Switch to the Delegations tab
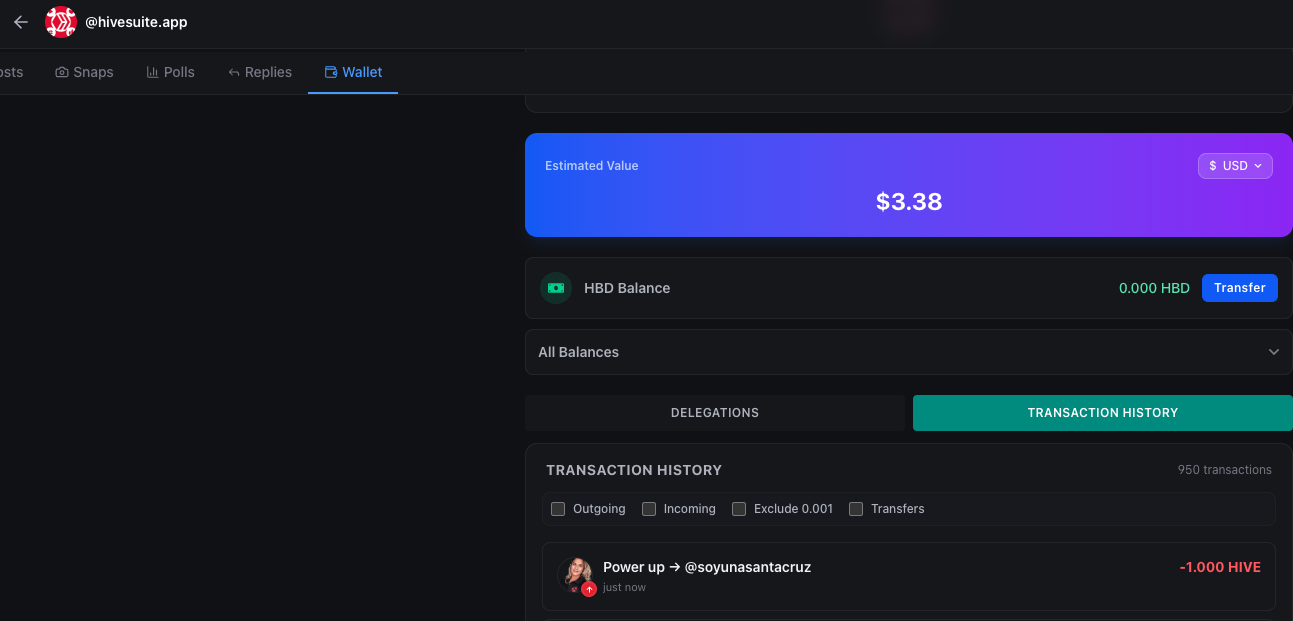Screen dimensions: 1293x621 coord(715,413)
